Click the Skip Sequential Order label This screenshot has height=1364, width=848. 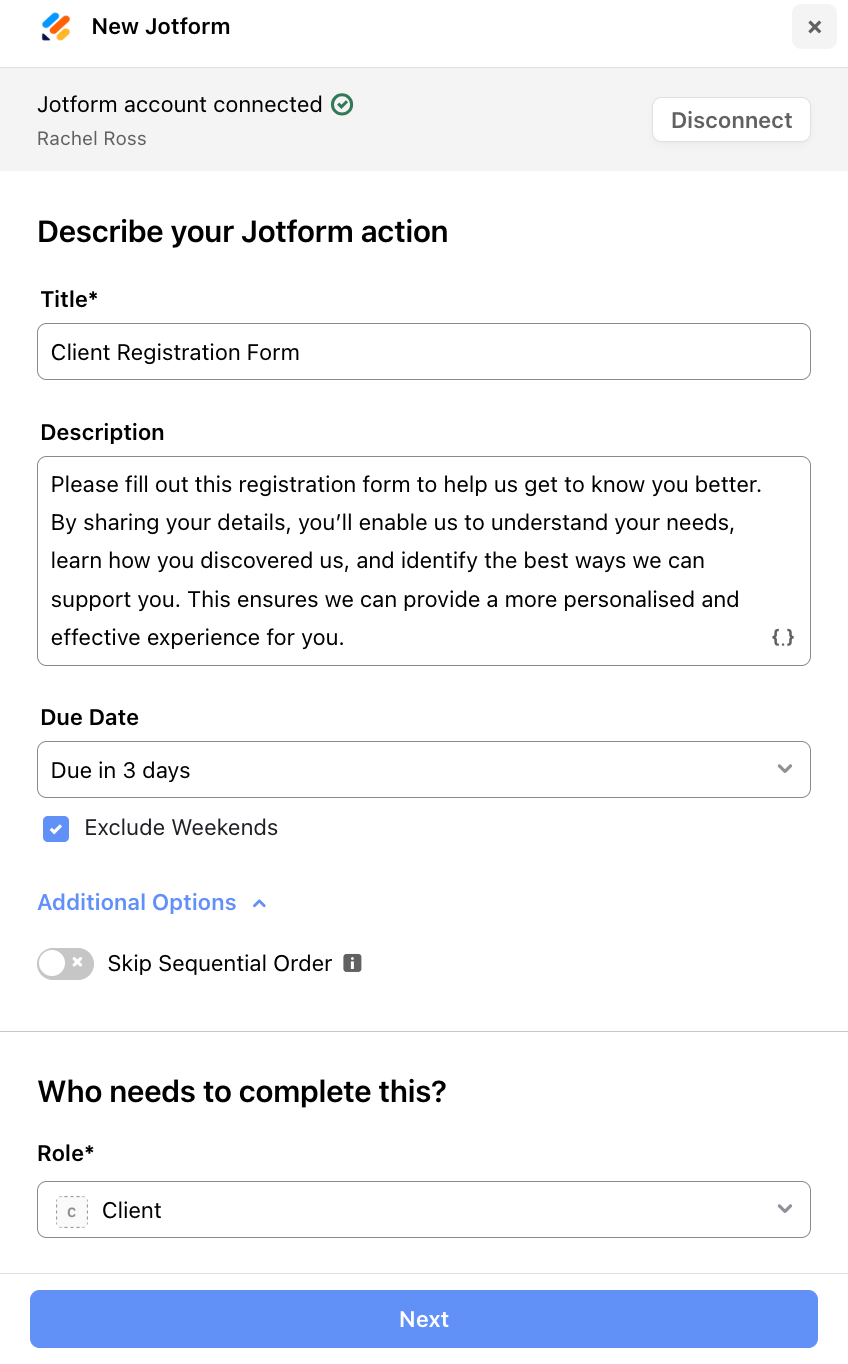point(220,964)
